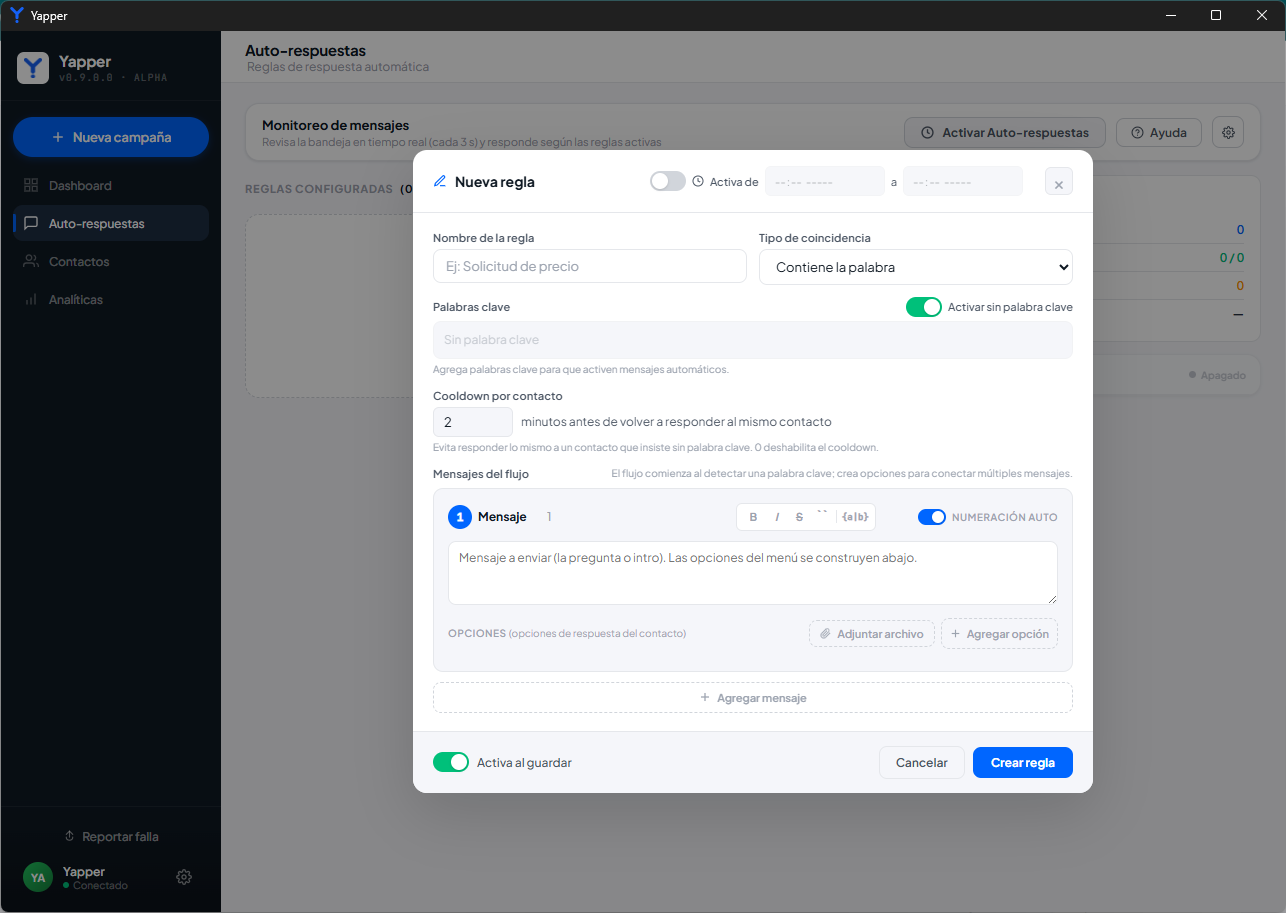Insert {a|b} spintax variable
The width and height of the screenshot is (1286, 913).
[x=855, y=517]
